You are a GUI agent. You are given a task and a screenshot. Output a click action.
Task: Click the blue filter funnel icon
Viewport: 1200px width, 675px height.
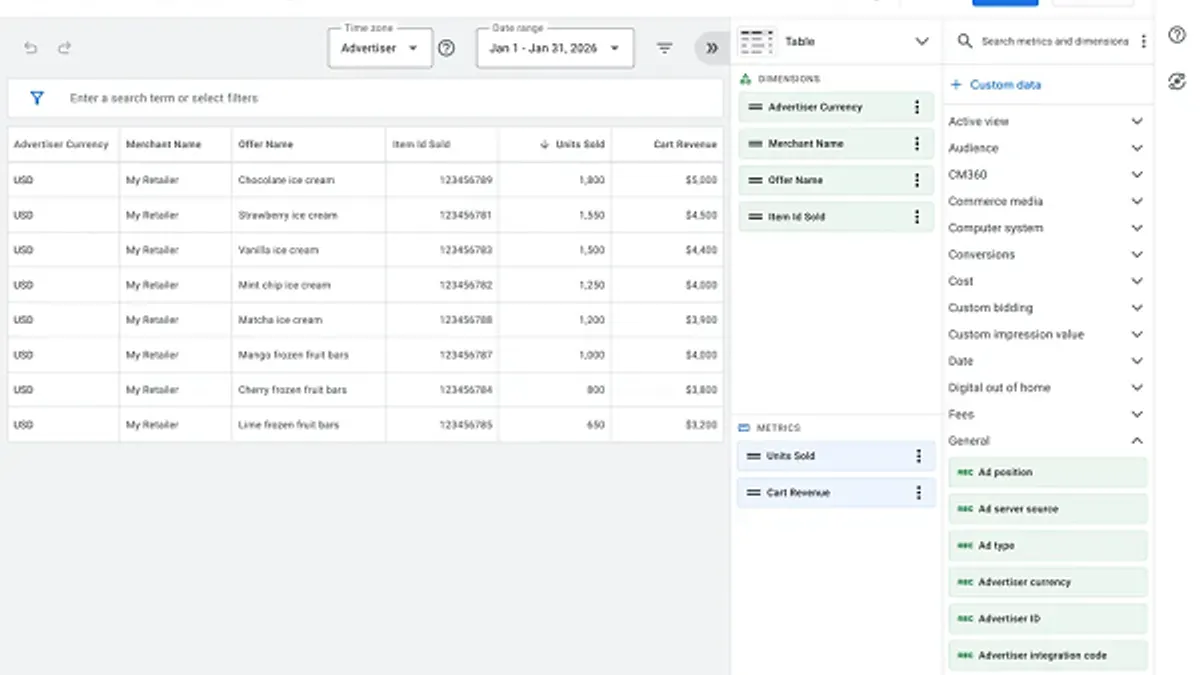click(x=37, y=98)
